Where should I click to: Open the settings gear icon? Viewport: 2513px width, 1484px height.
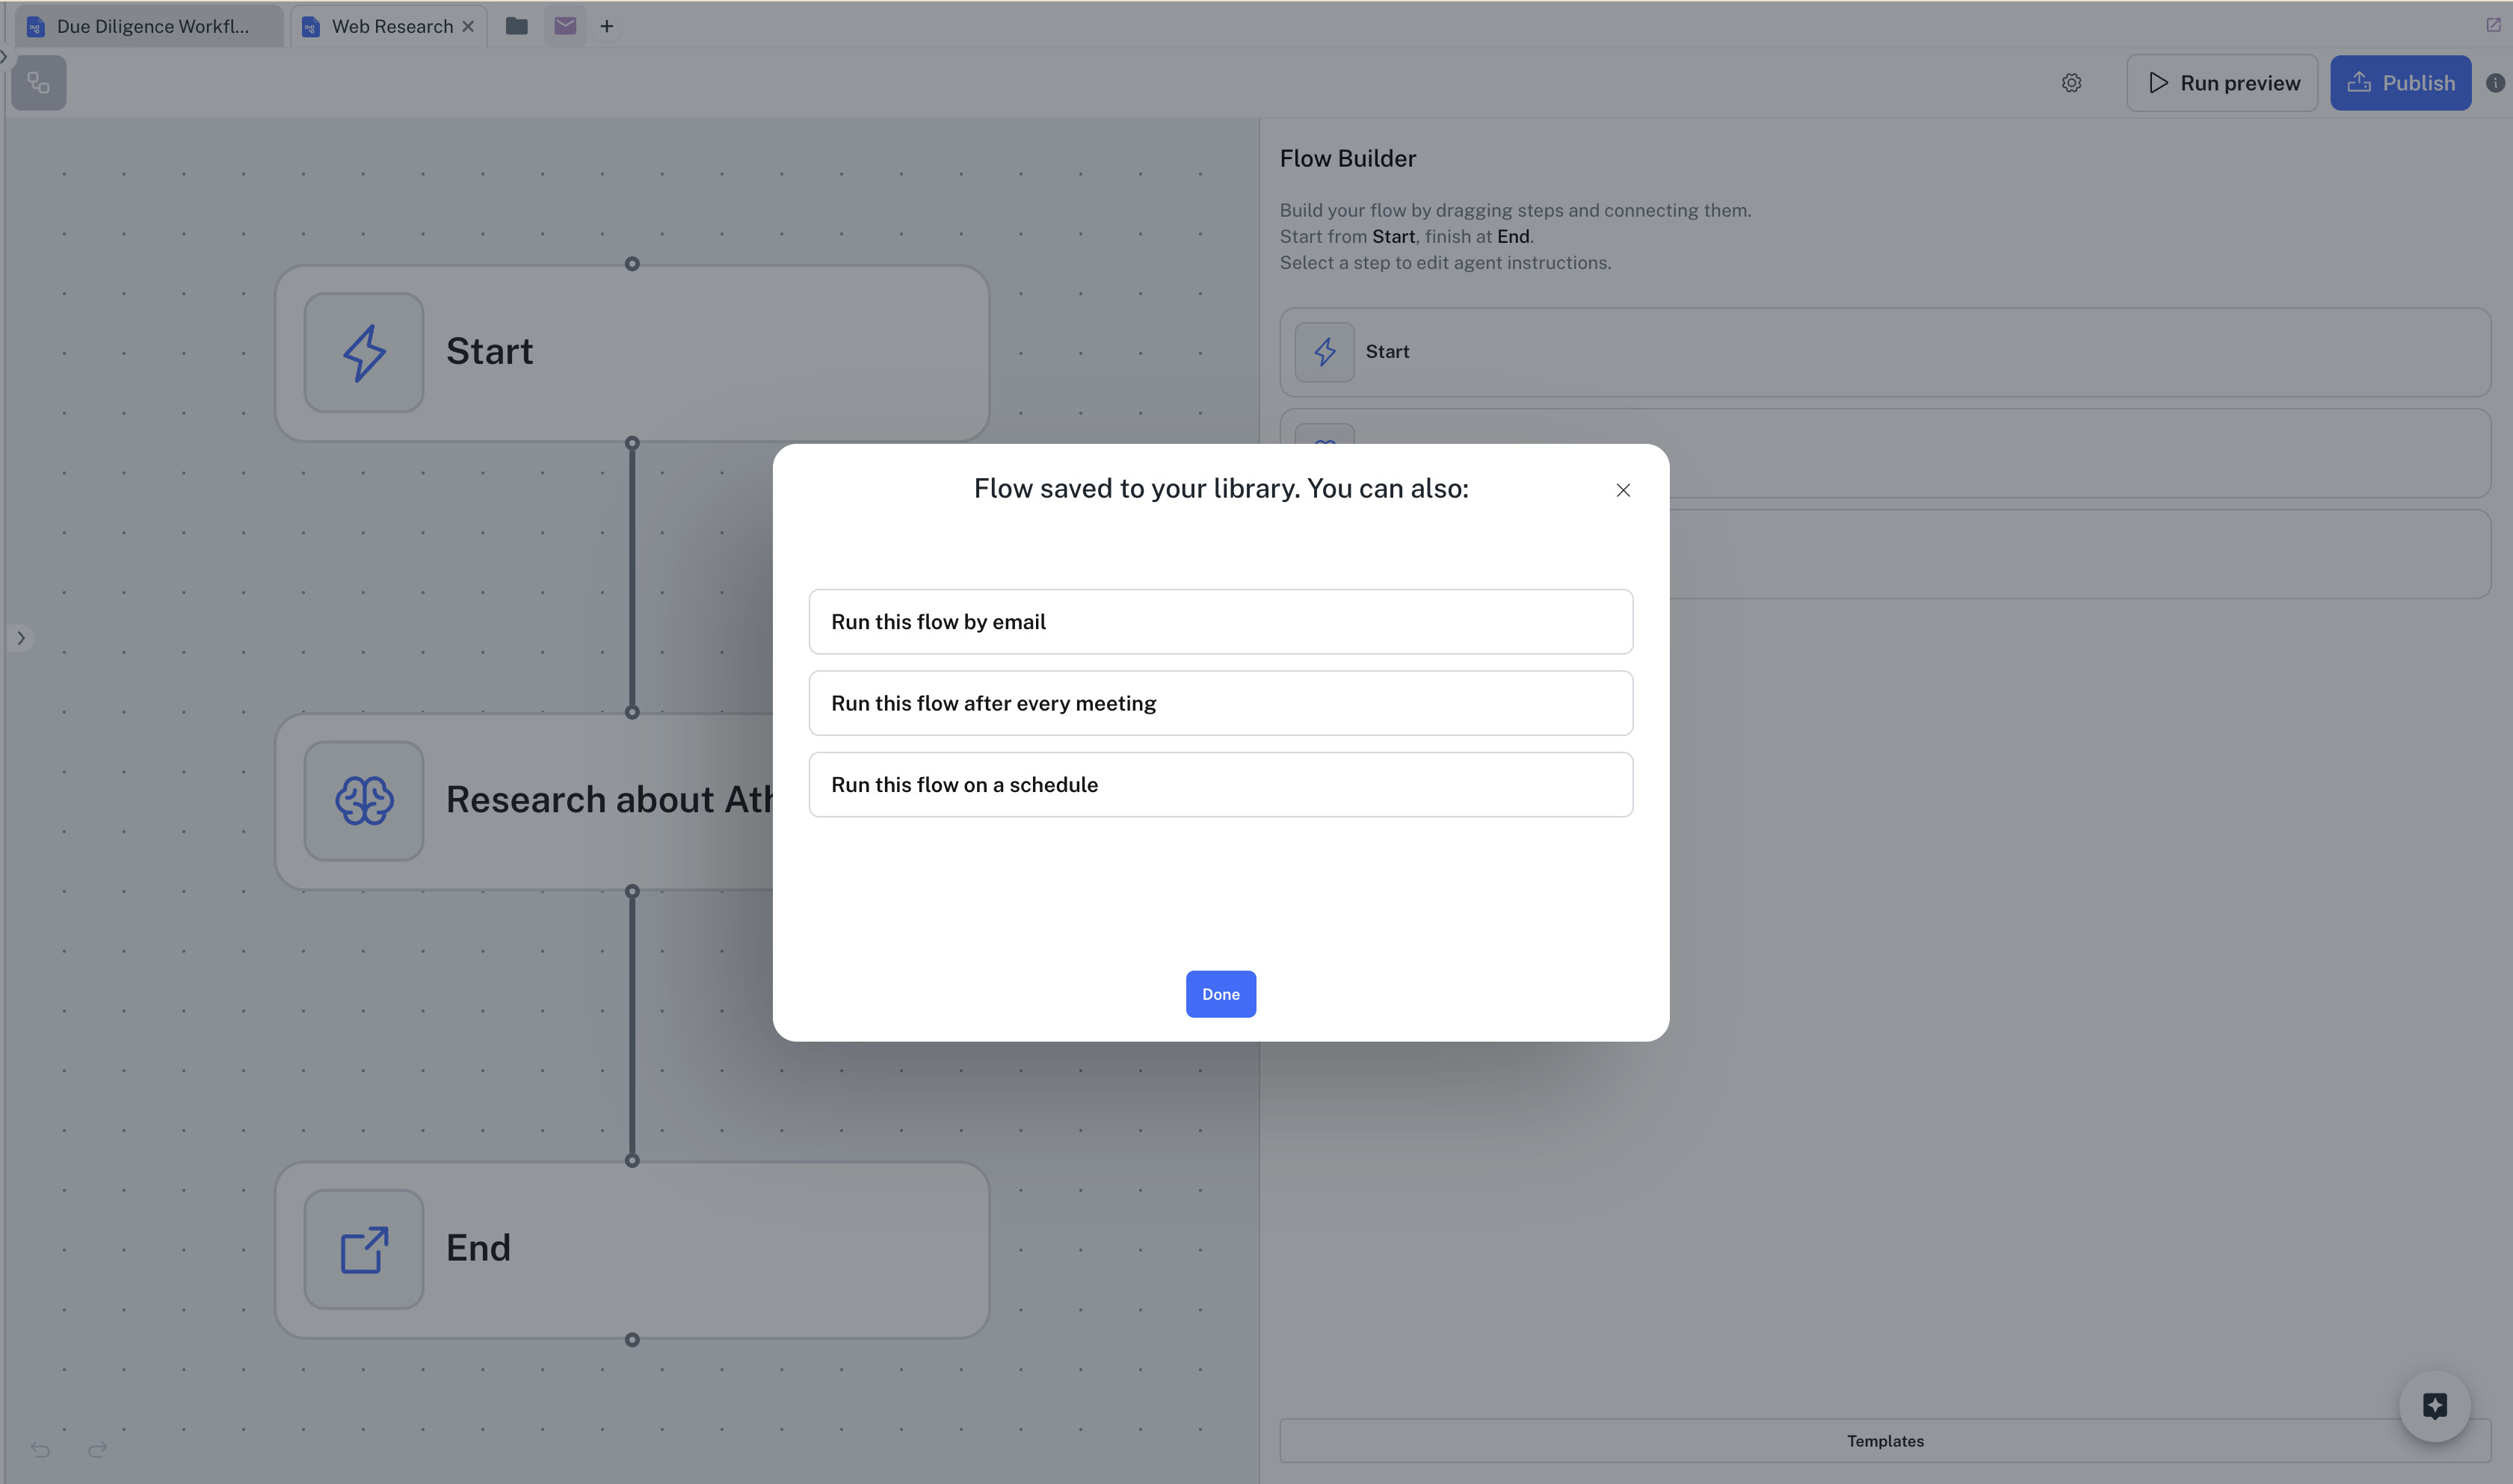coord(2071,83)
